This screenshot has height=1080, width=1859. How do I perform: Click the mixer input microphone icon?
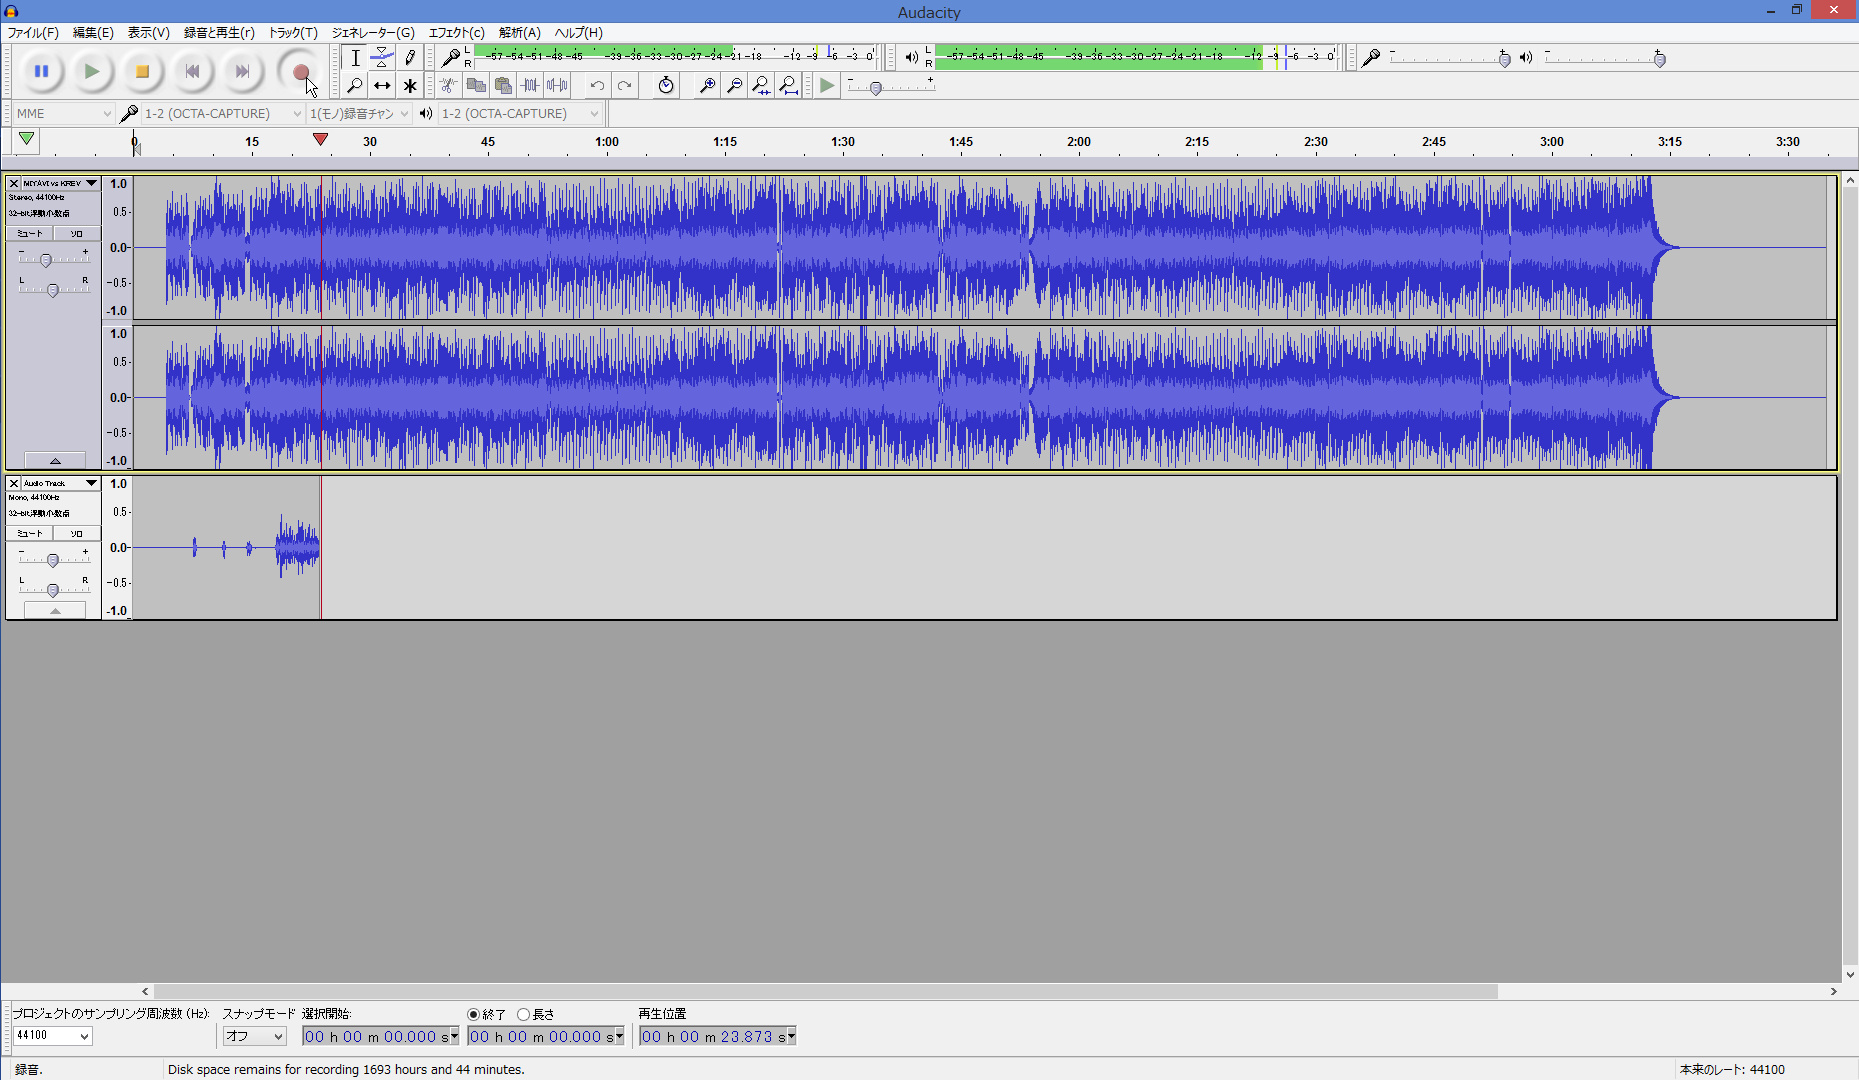[x=1371, y=58]
